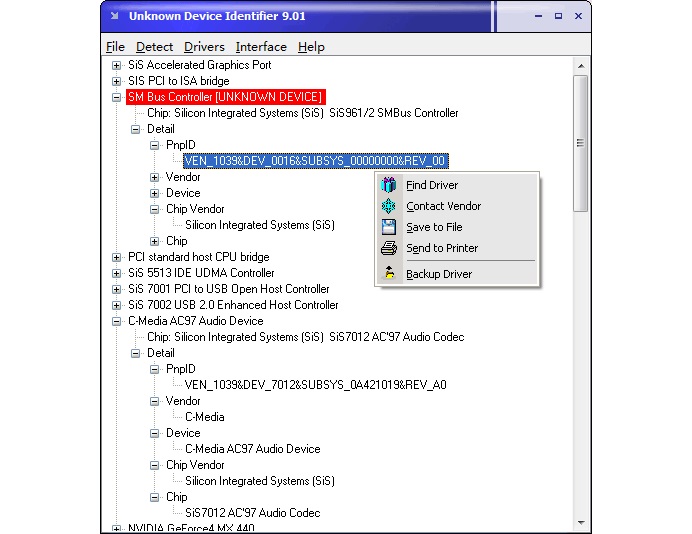Collapse C-Media AC97 Audio Device node
This screenshot has width=692, height=534.
point(116,321)
